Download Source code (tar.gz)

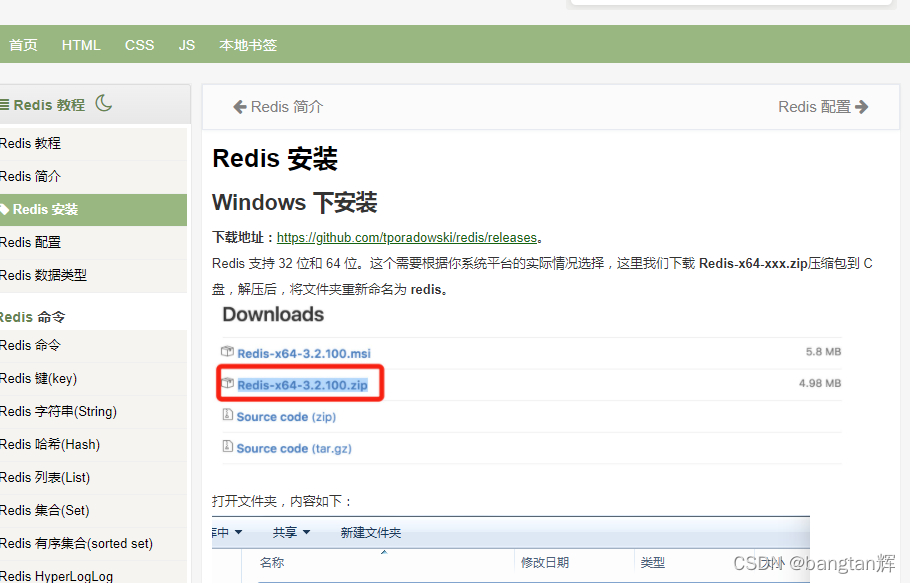[x=294, y=448]
